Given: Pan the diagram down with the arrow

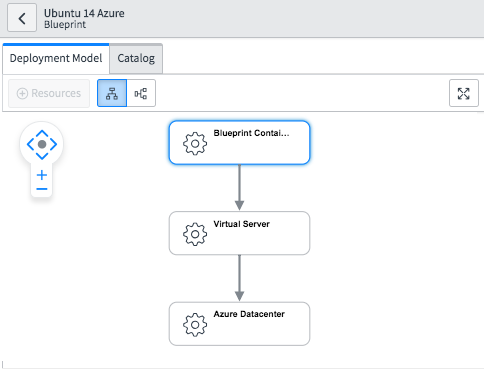Looking at the screenshot, I should pos(42,156).
